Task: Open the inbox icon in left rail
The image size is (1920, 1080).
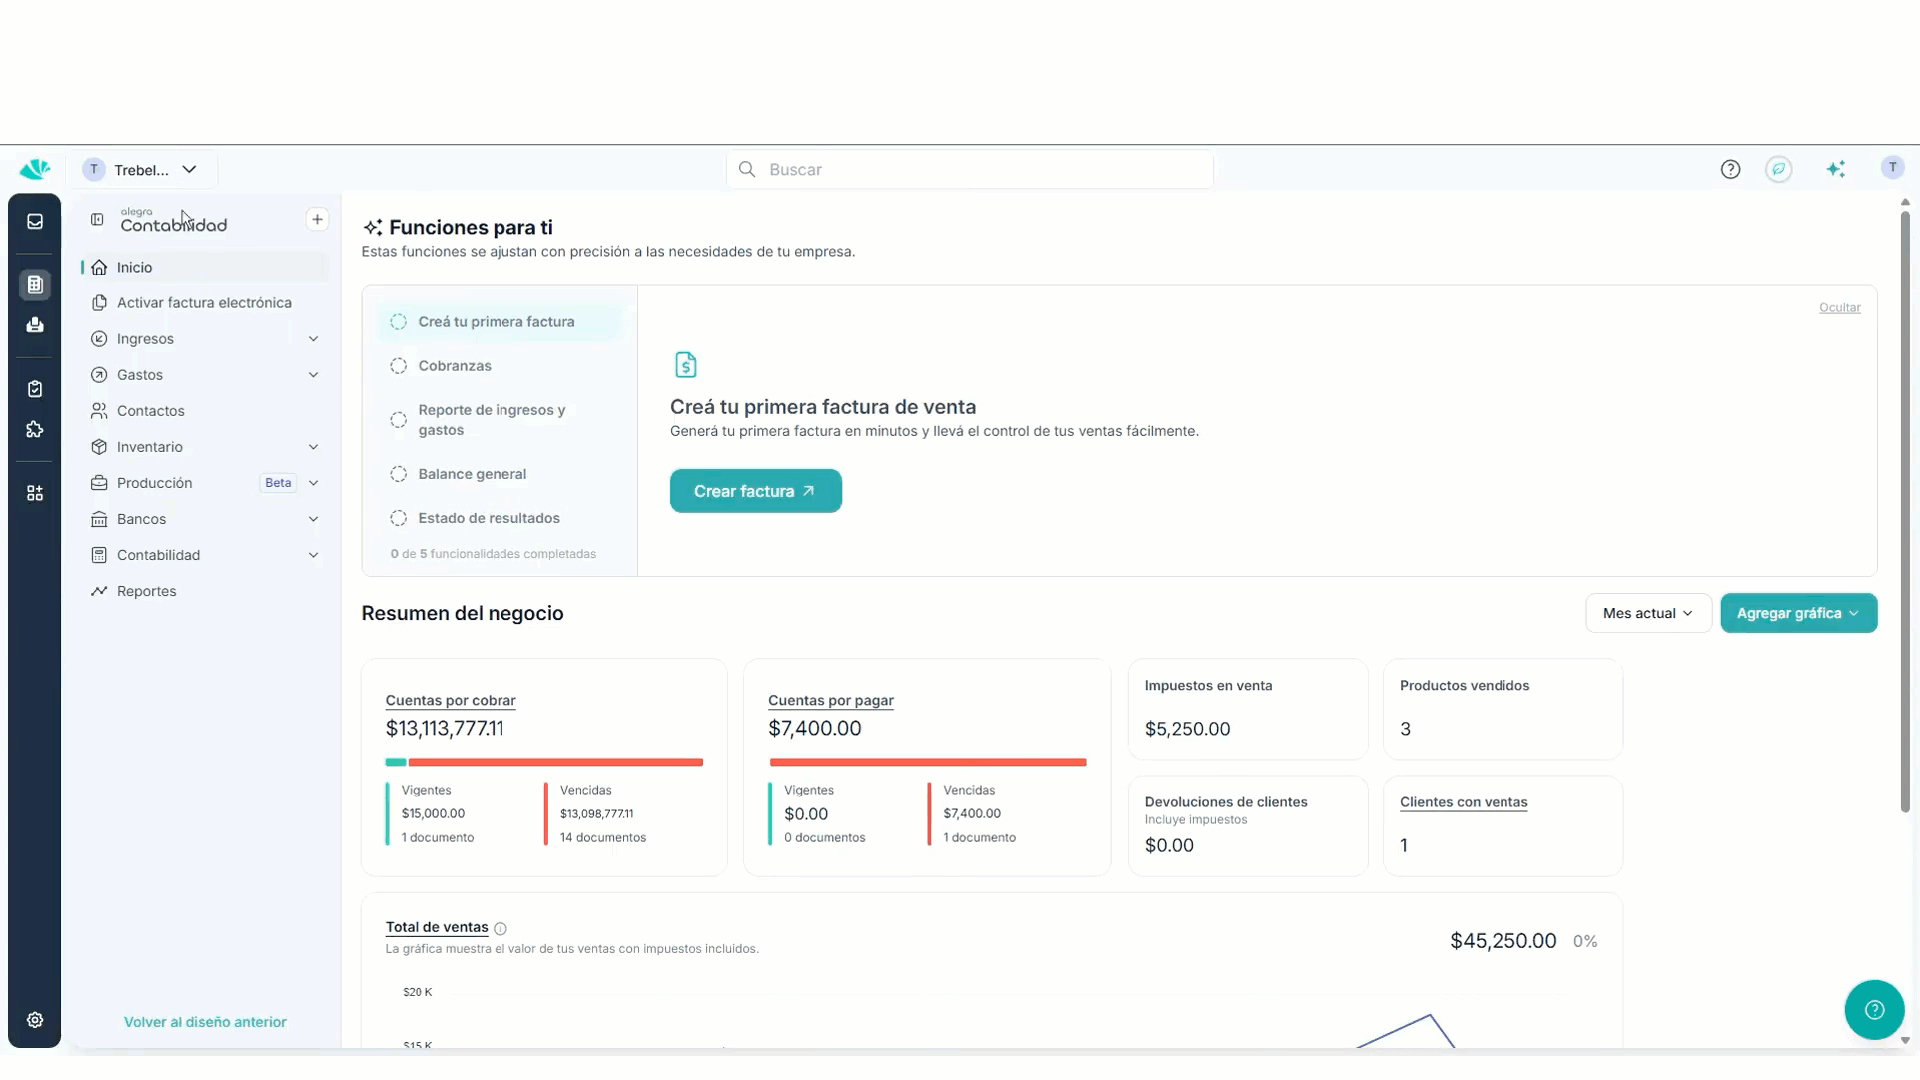Action: click(x=35, y=221)
